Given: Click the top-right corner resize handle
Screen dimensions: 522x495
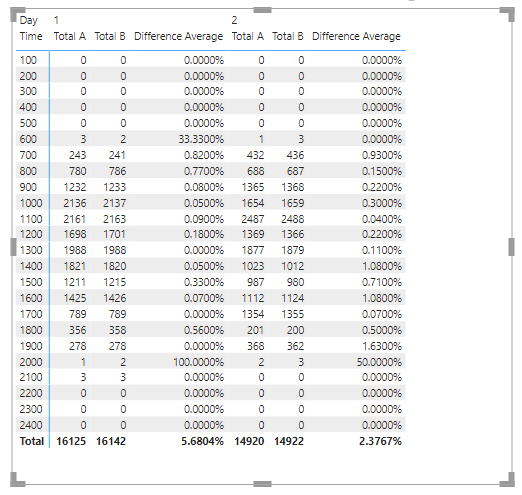Looking at the screenshot, I should tap(507, 15).
